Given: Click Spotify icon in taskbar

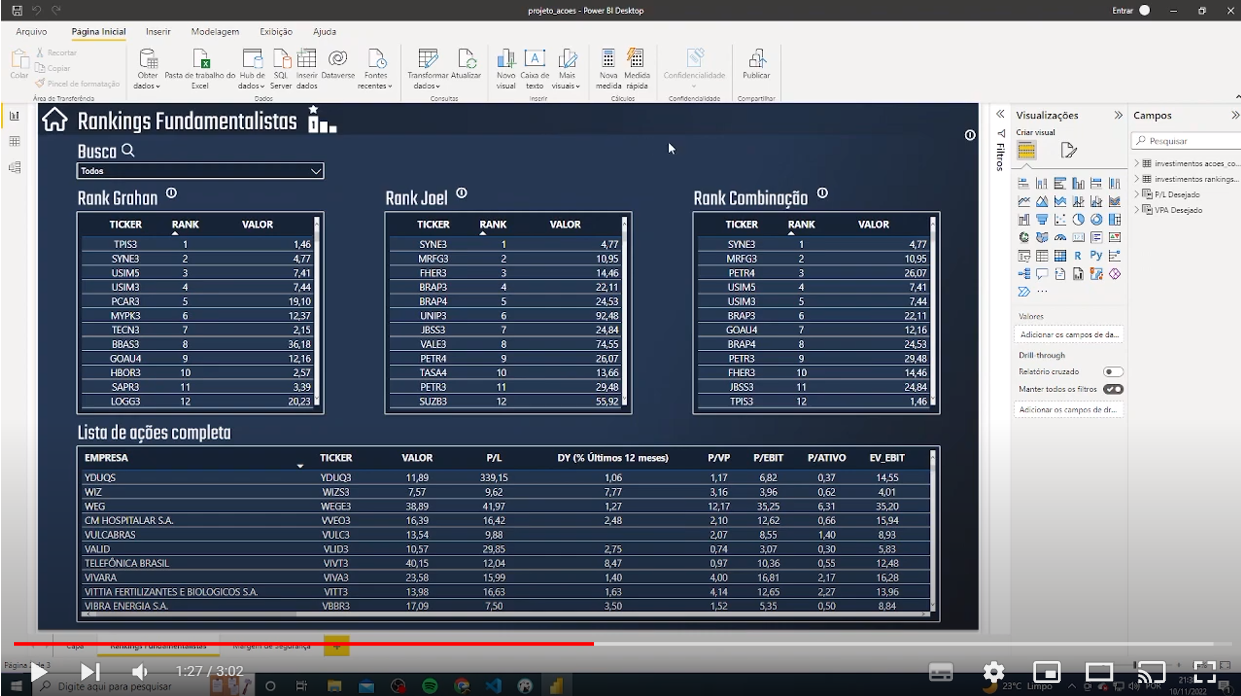Looking at the screenshot, I should coord(430,687).
